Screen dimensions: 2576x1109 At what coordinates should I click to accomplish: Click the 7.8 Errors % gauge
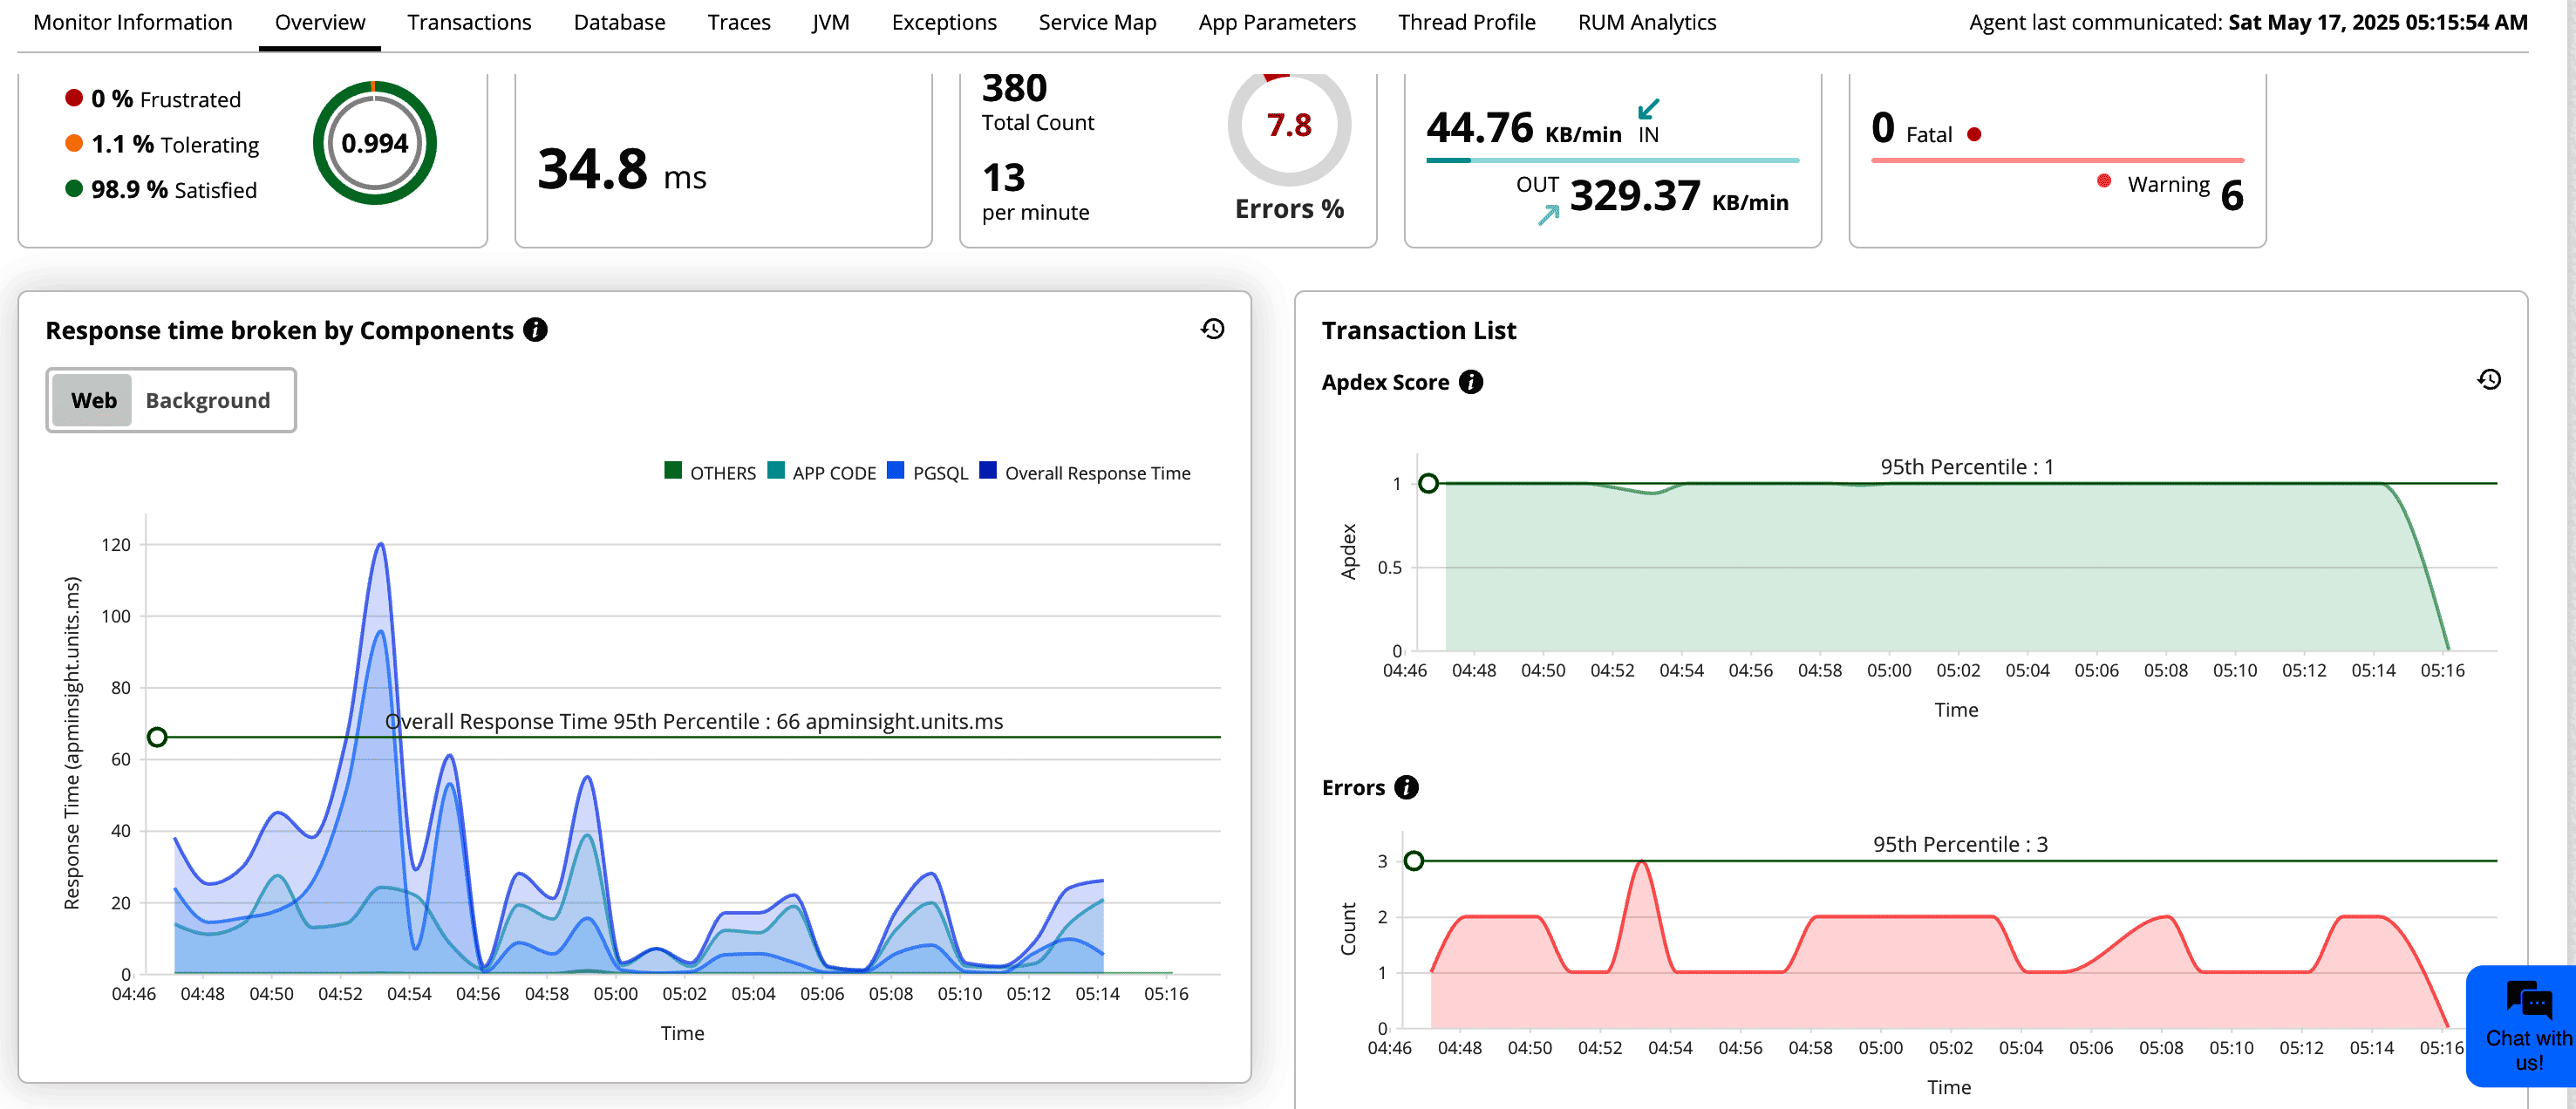tap(1288, 126)
